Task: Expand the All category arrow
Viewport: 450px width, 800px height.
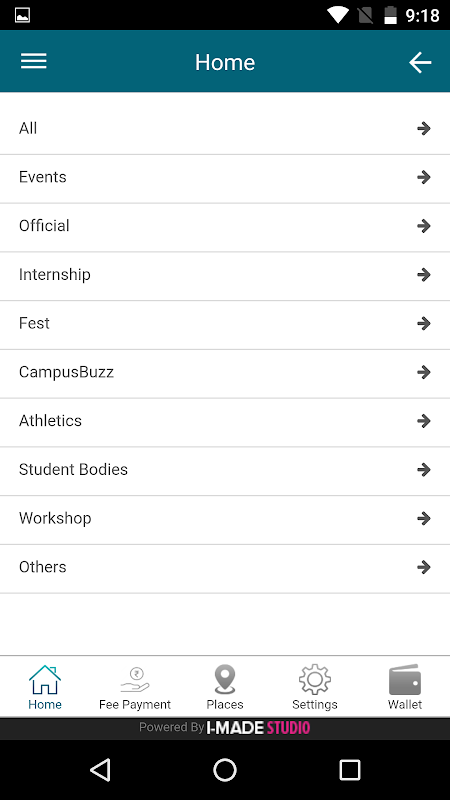Action: pyautogui.click(x=423, y=128)
